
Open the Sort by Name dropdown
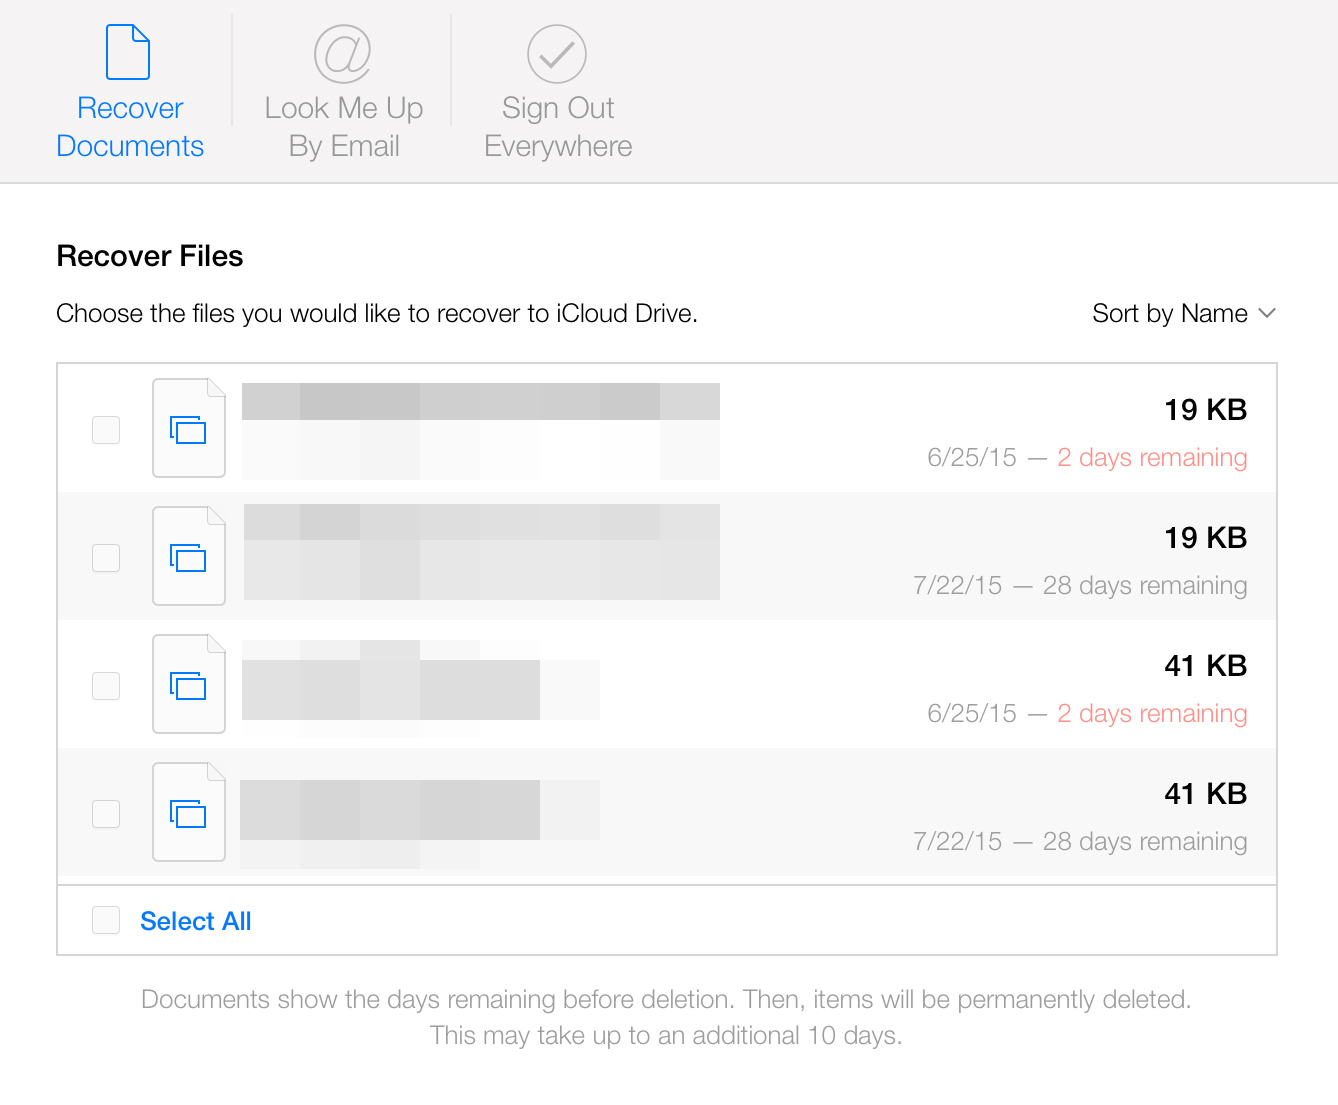(1169, 314)
